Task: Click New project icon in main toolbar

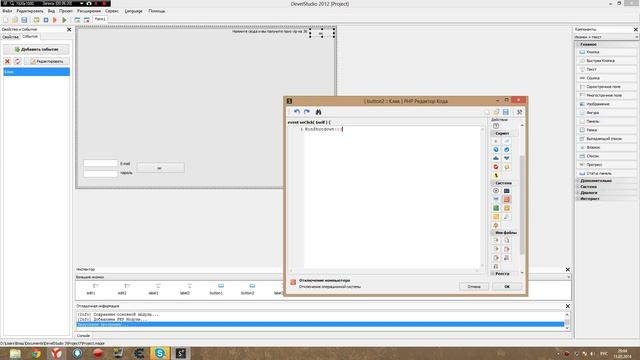Action: tap(6, 20)
